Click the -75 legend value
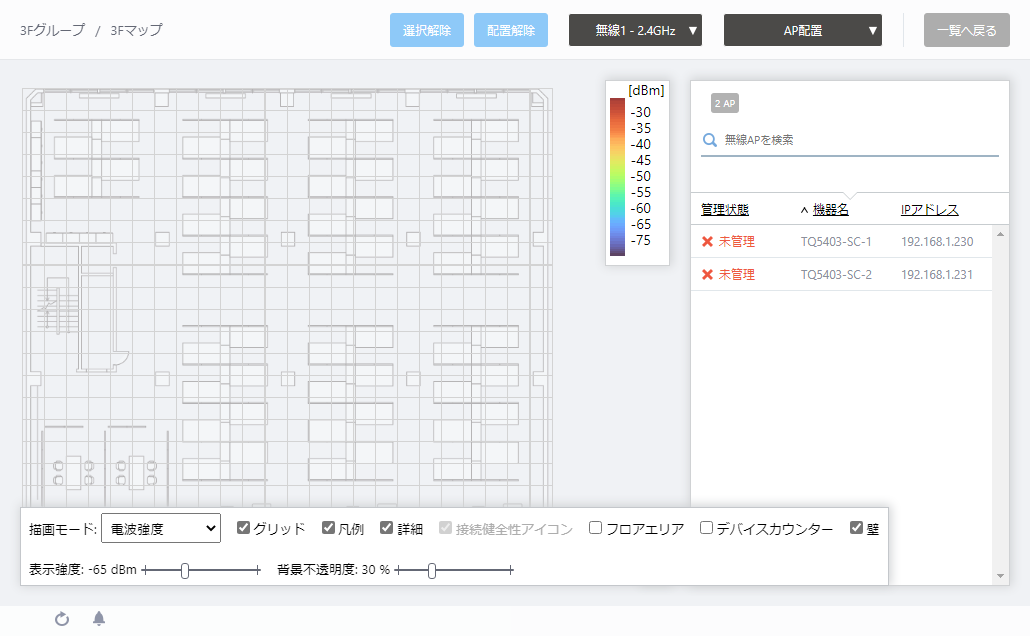This screenshot has height=636, width=1030. 640,240
